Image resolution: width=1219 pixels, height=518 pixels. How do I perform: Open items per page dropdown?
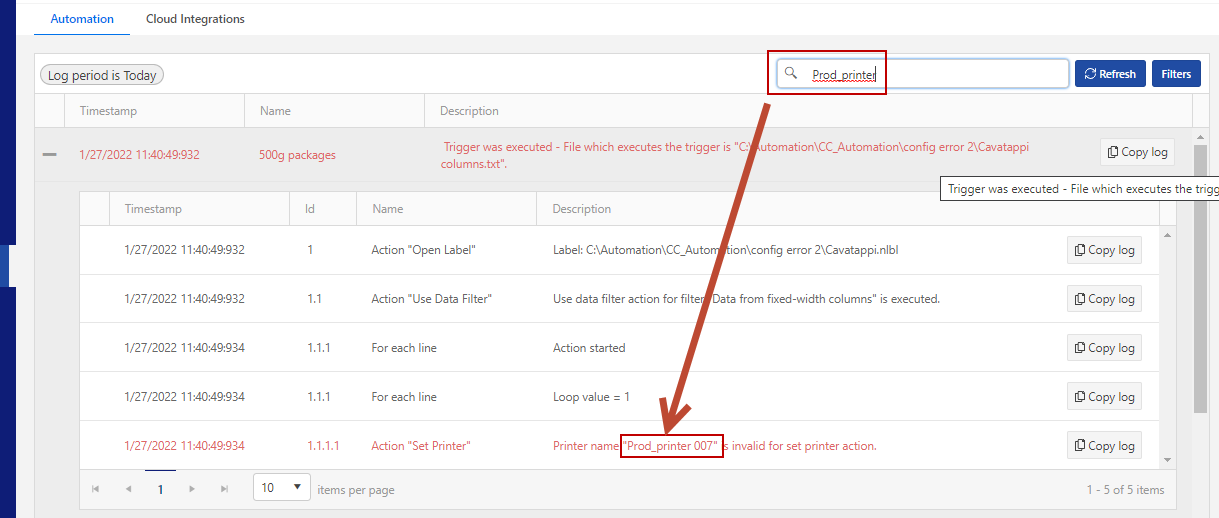282,488
